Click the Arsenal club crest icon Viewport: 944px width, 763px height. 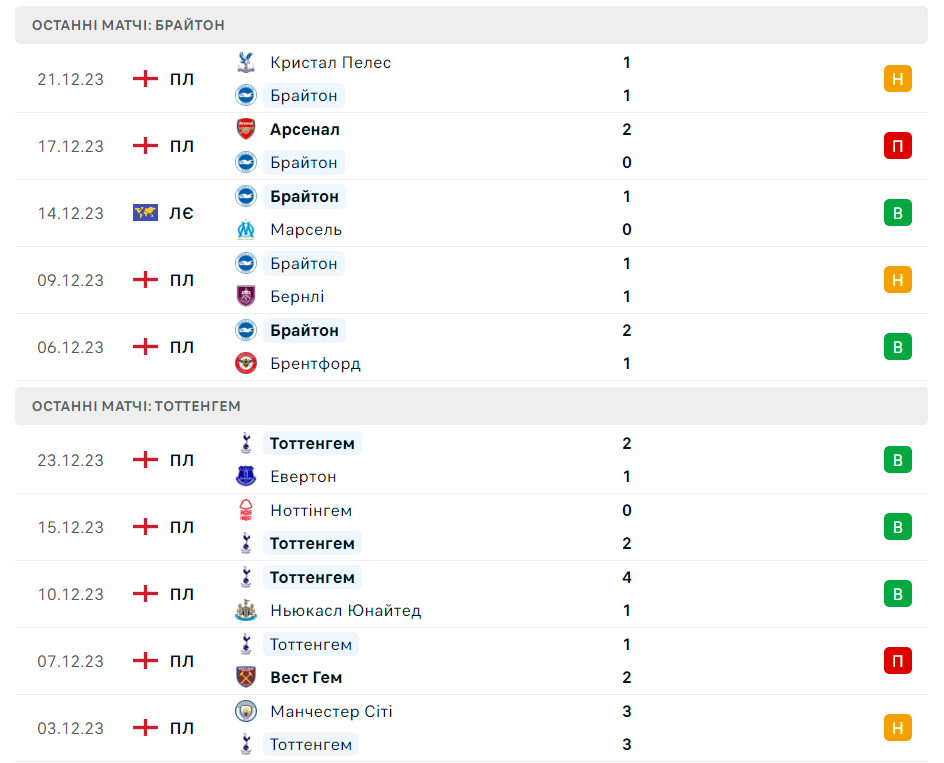click(245, 129)
